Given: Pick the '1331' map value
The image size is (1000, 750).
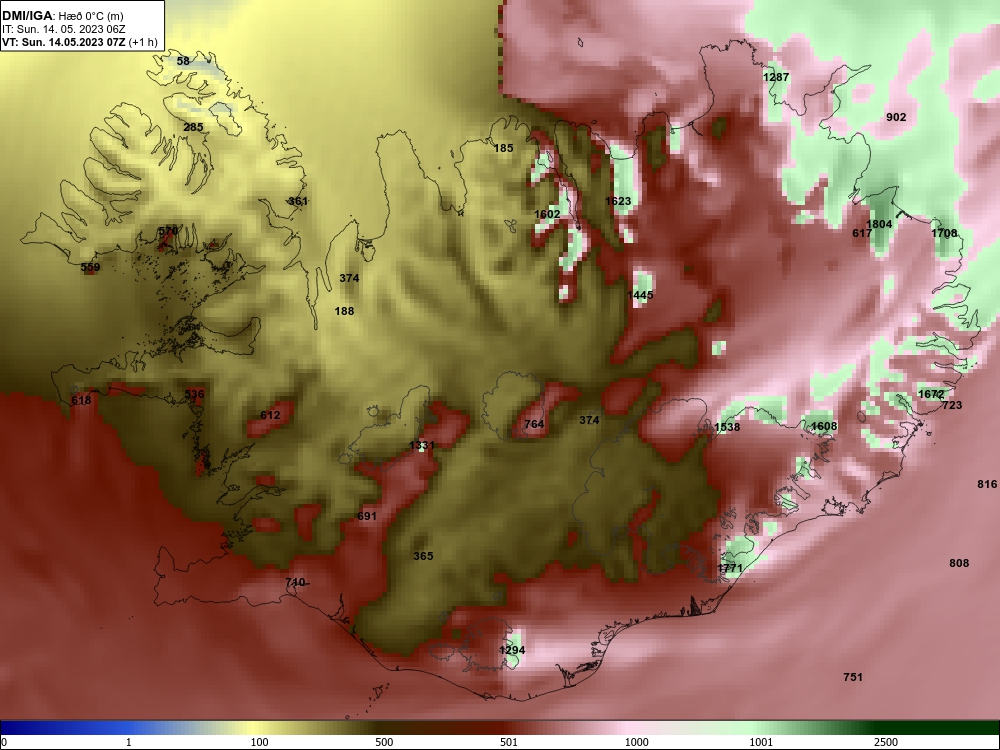Looking at the screenshot, I should (422, 445).
